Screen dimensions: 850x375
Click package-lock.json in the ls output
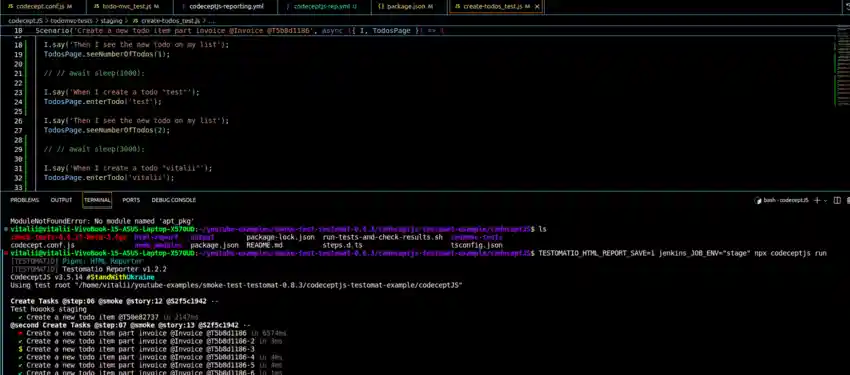coord(280,237)
